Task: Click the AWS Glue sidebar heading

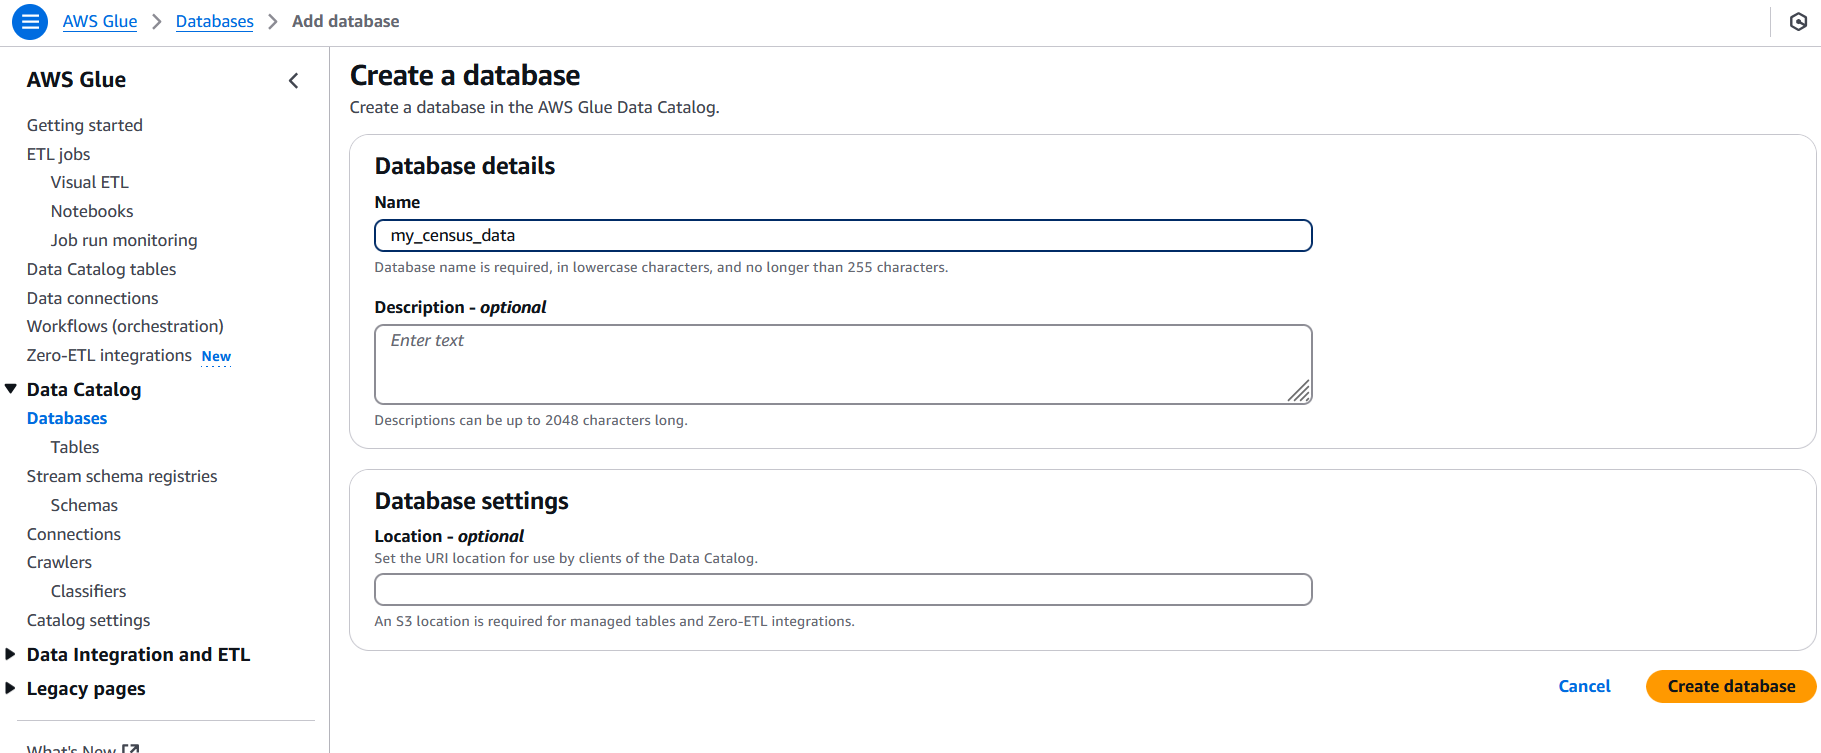Action: 76,80
